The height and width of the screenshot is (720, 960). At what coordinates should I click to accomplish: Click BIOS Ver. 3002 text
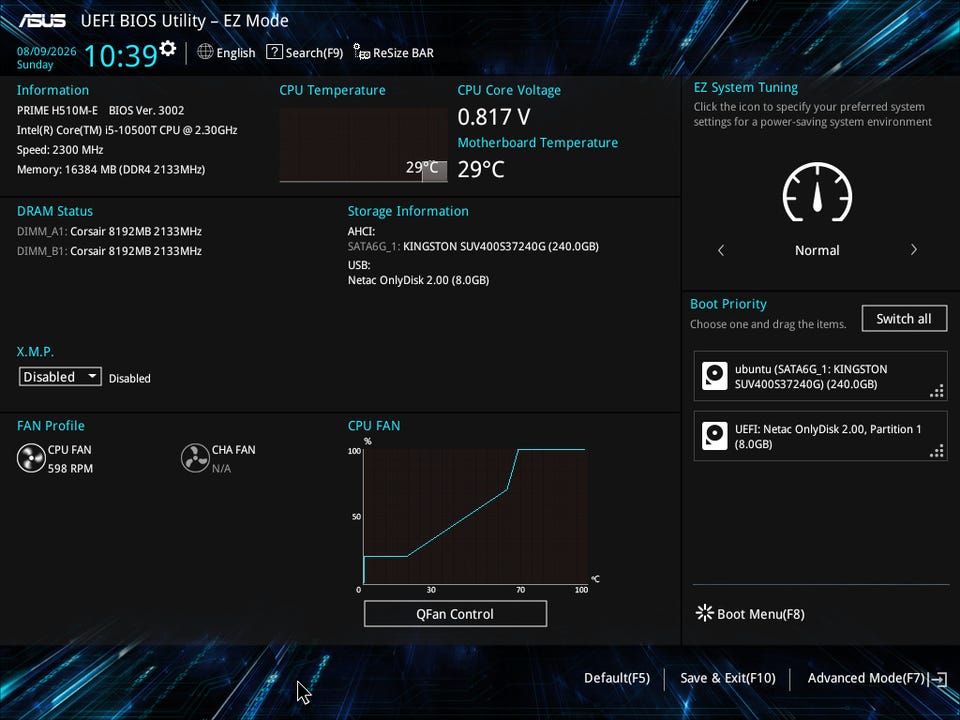tap(146, 110)
